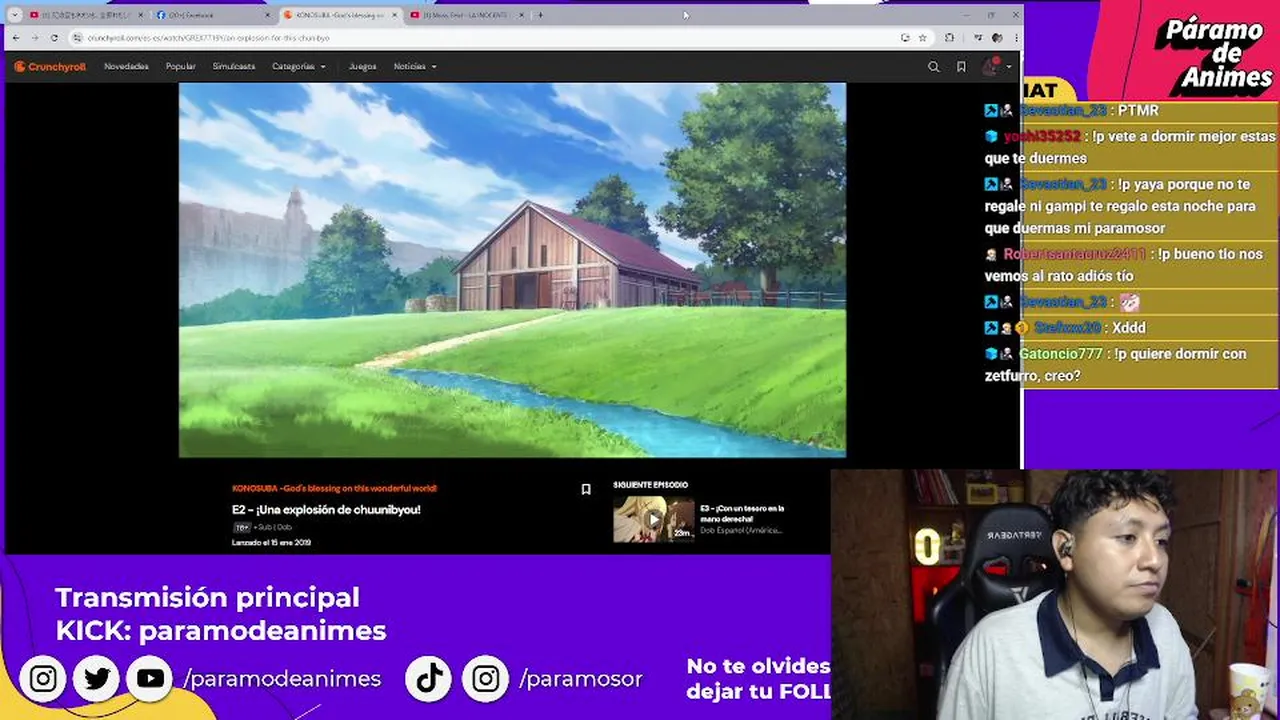Click the 'Lanzado el 15 ene 2019' text

click(271, 543)
